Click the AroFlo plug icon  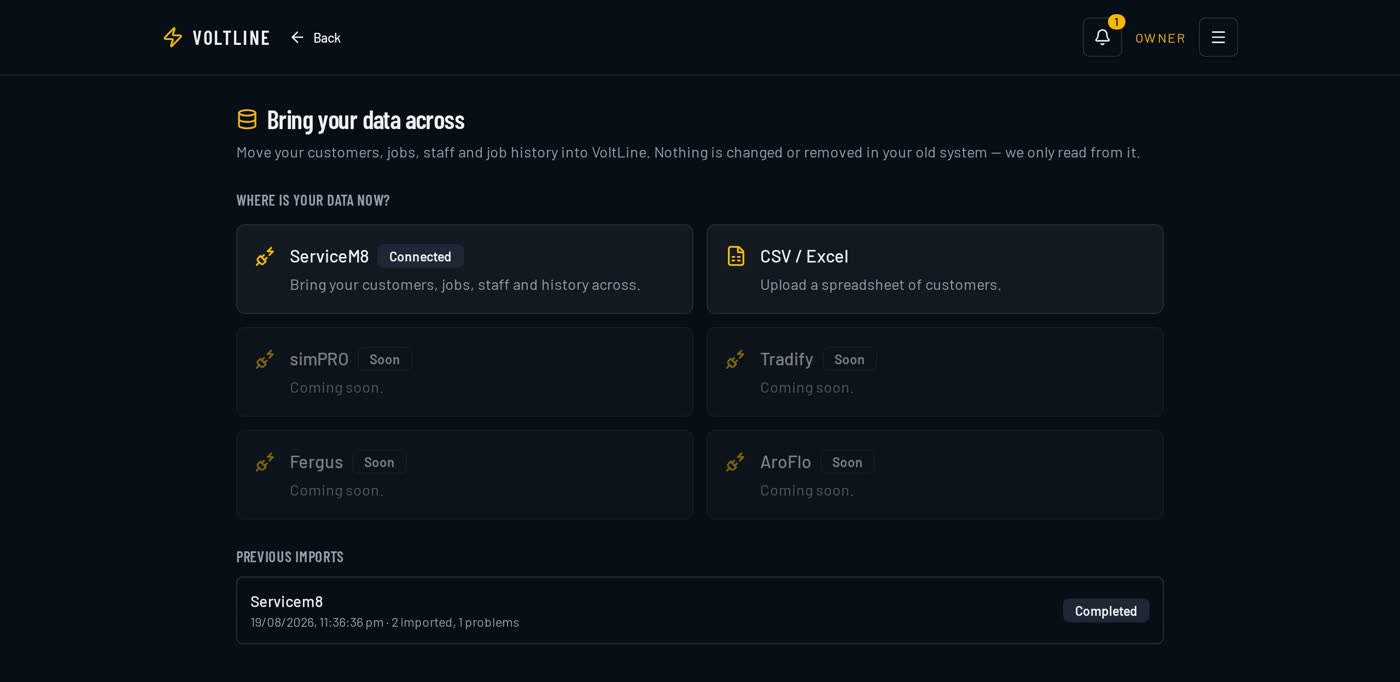[735, 462]
